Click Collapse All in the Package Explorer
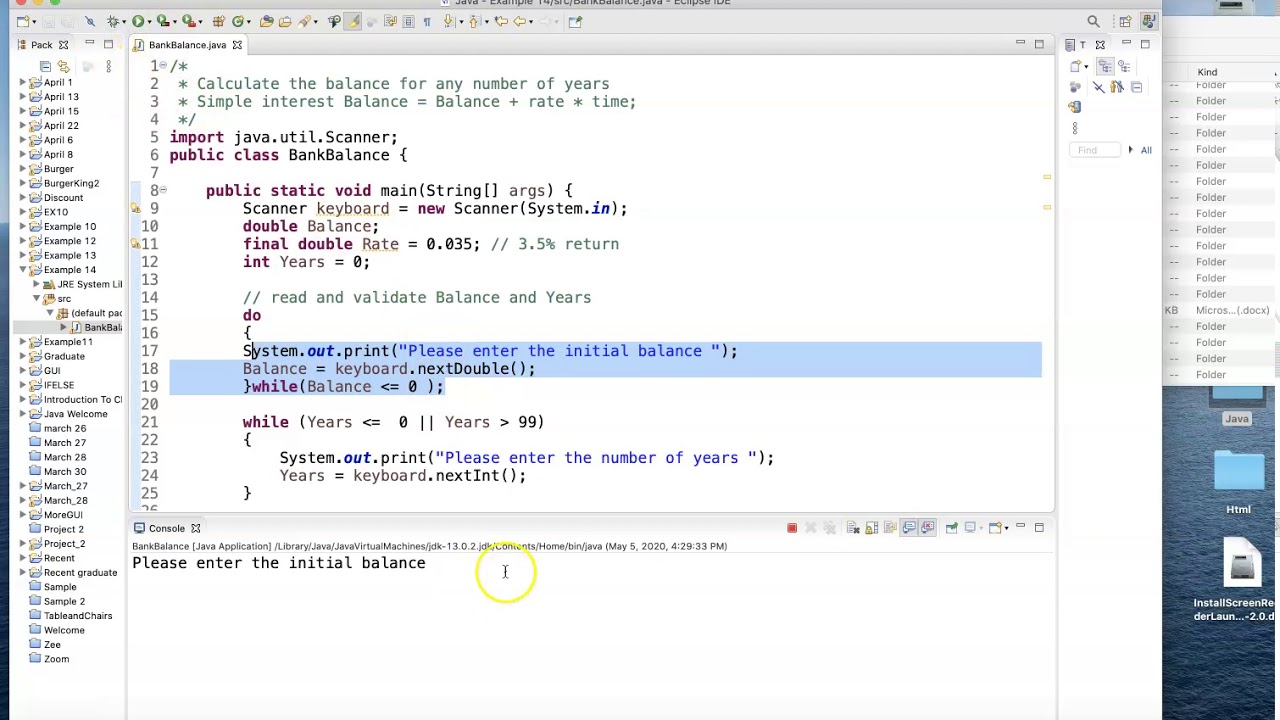Viewport: 1280px width, 720px height. click(x=45, y=66)
